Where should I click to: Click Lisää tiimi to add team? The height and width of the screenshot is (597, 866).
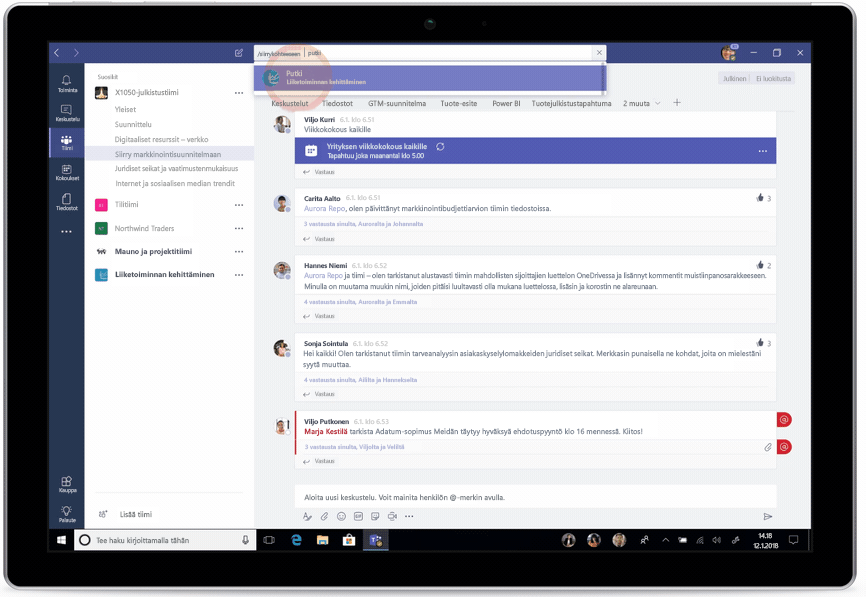(x=137, y=514)
